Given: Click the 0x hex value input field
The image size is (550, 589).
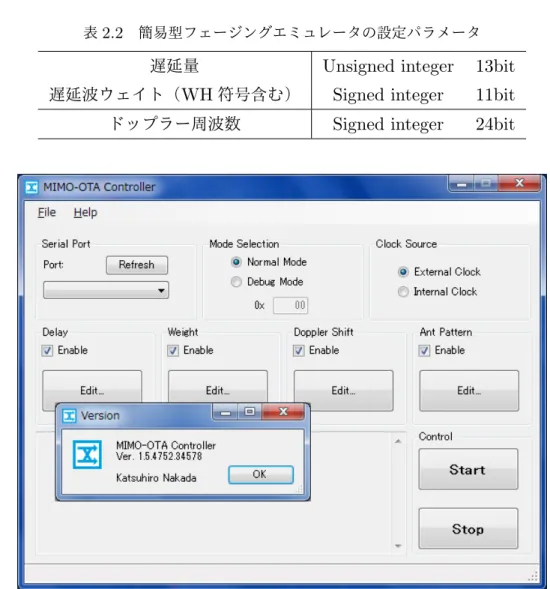Looking at the screenshot, I should [x=290, y=305].
